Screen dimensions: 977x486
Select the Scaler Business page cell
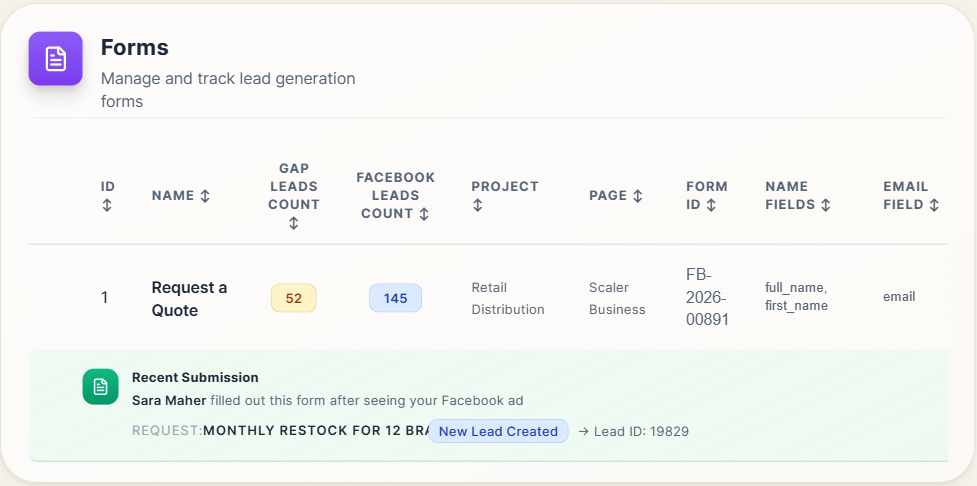click(617, 298)
